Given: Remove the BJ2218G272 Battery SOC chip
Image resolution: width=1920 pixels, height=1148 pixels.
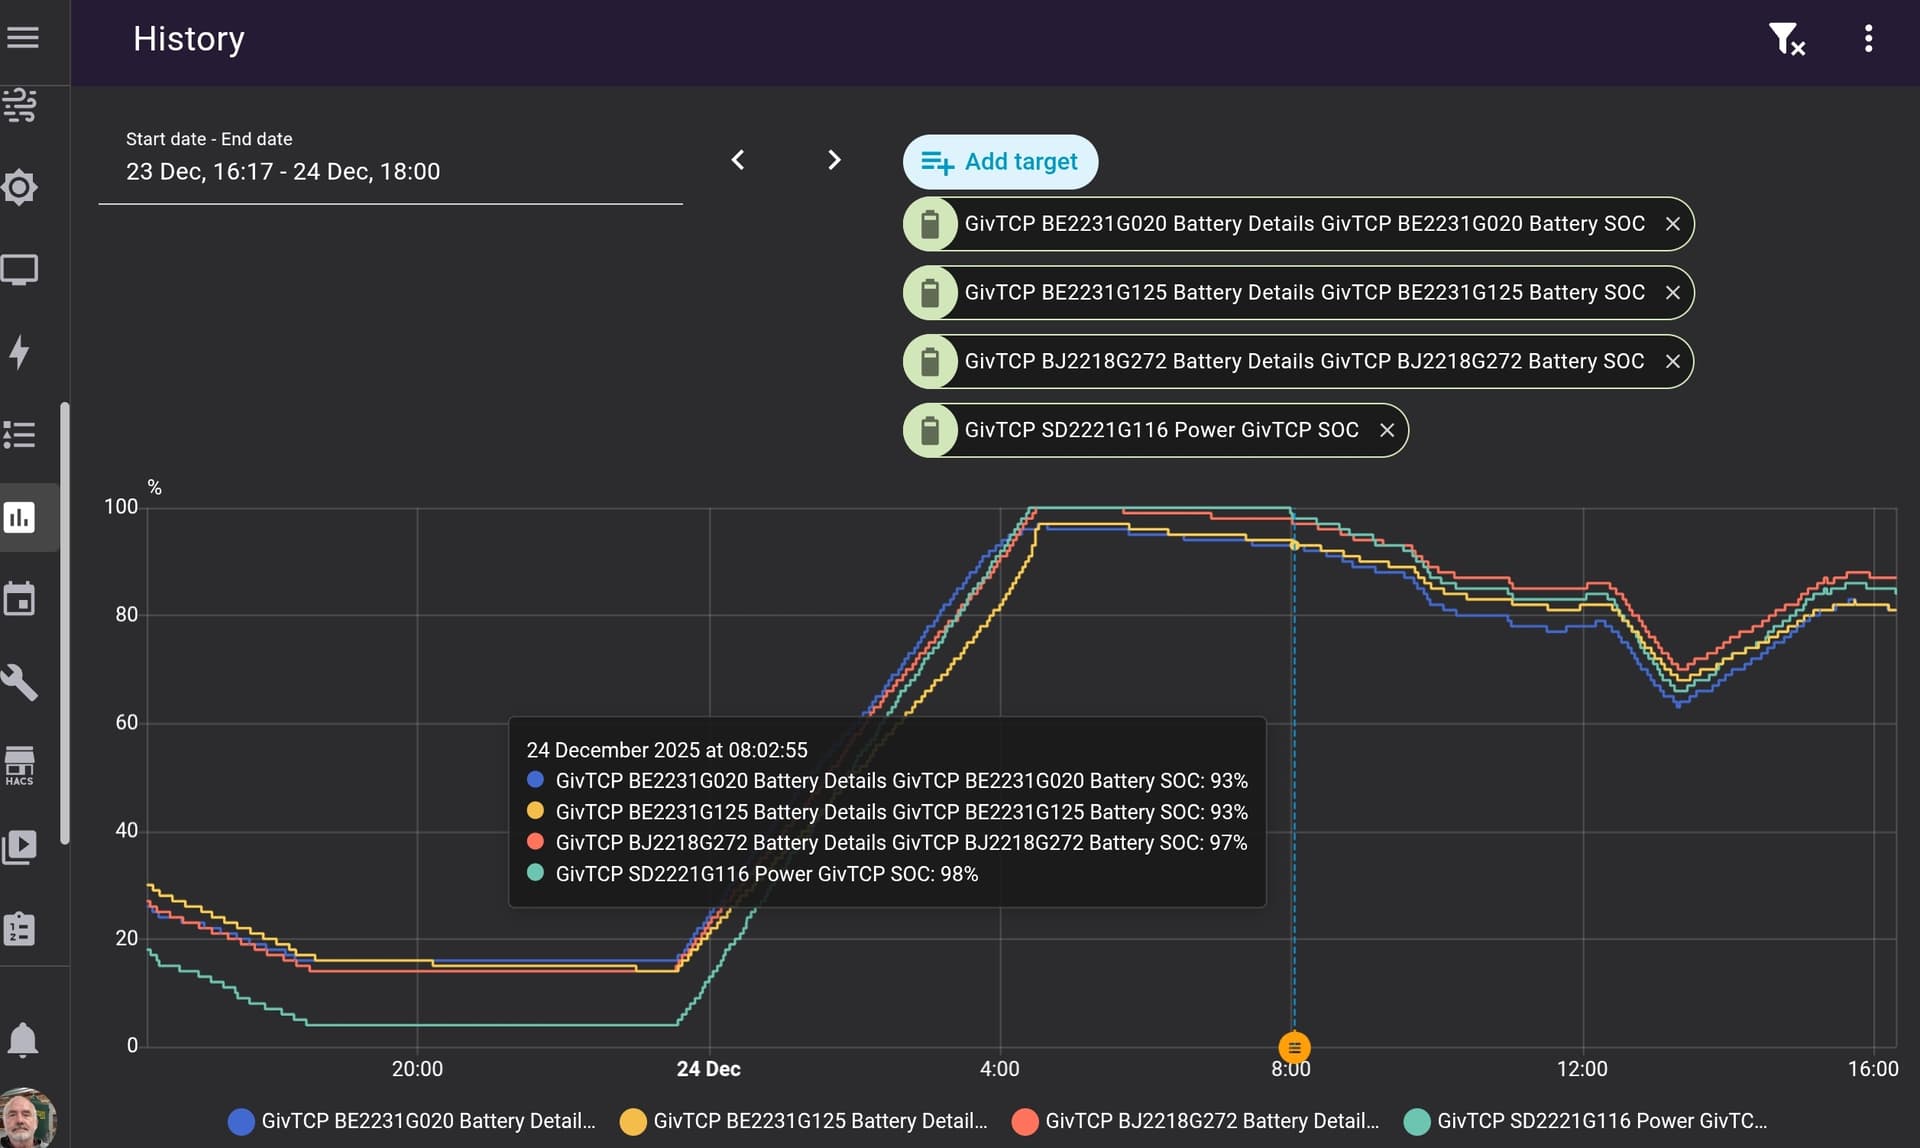Looking at the screenshot, I should tap(1672, 361).
